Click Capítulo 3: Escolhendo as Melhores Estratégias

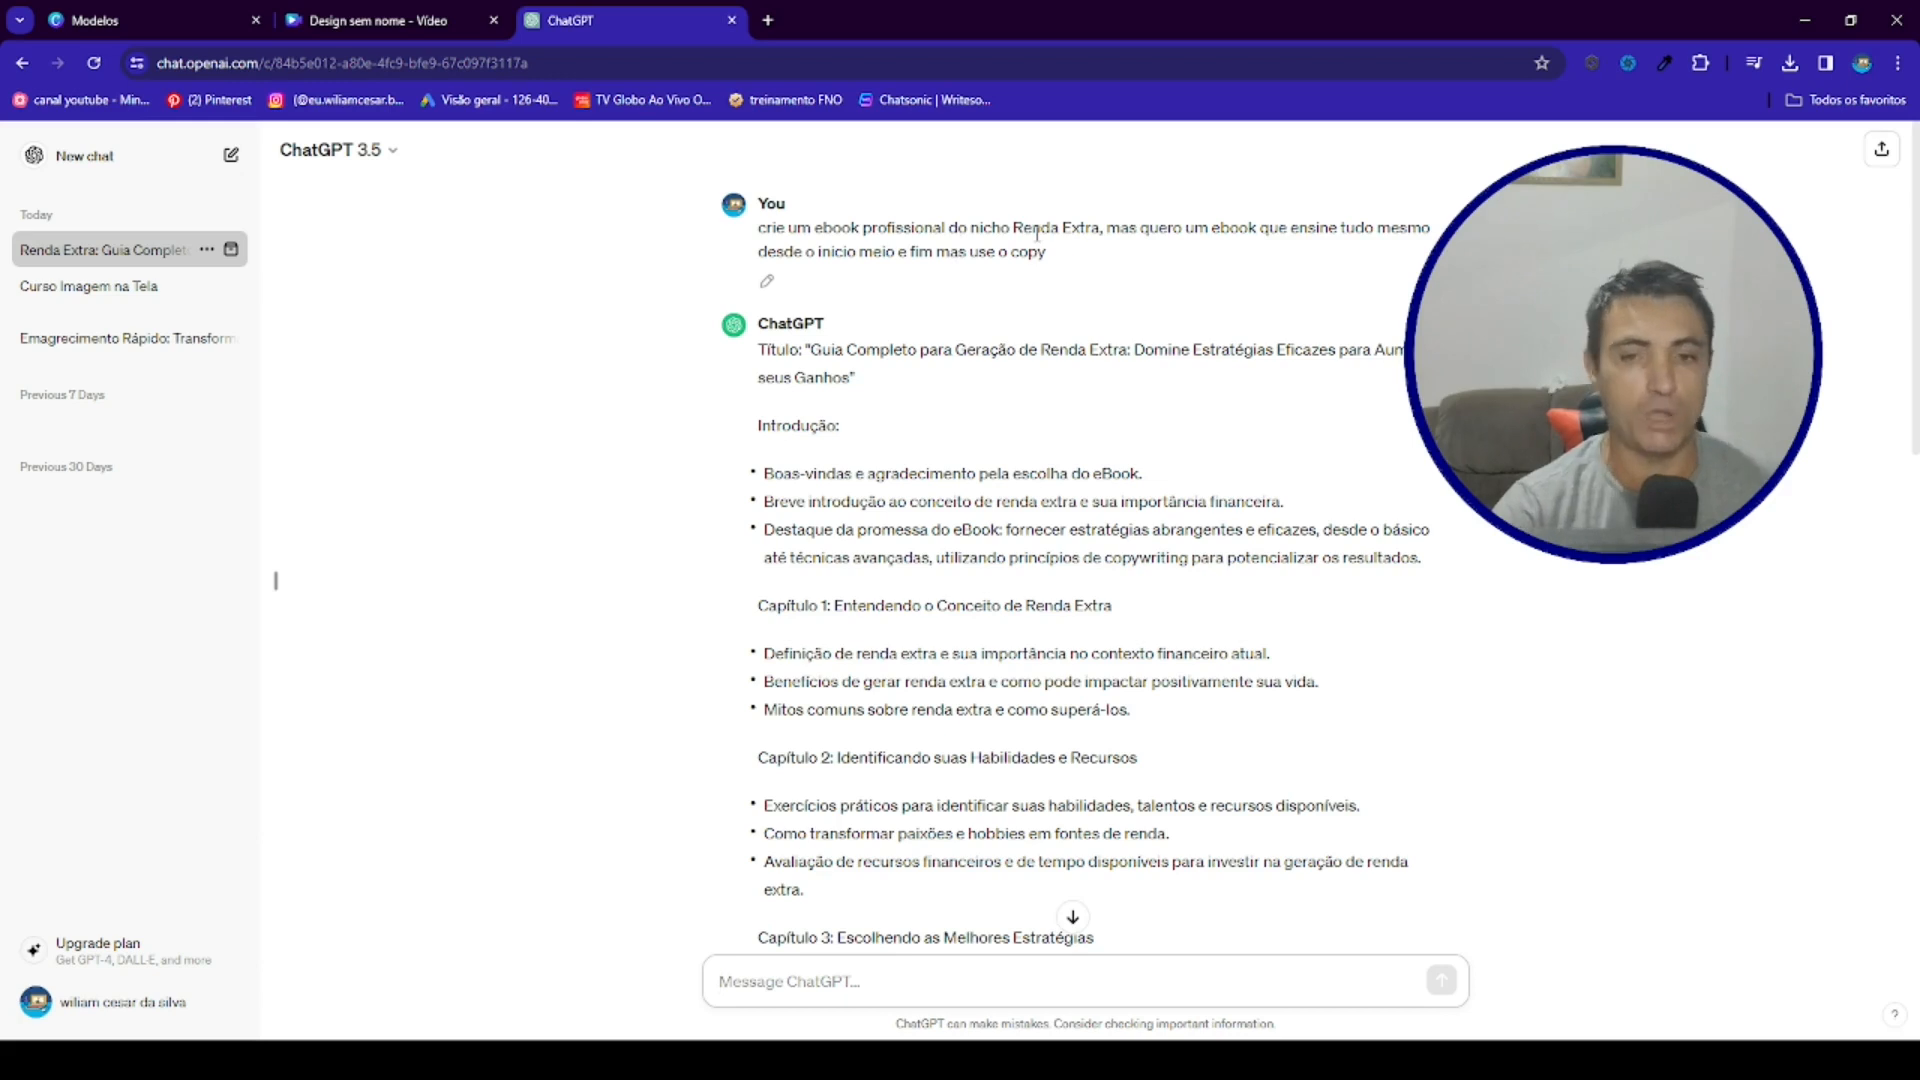coord(925,937)
